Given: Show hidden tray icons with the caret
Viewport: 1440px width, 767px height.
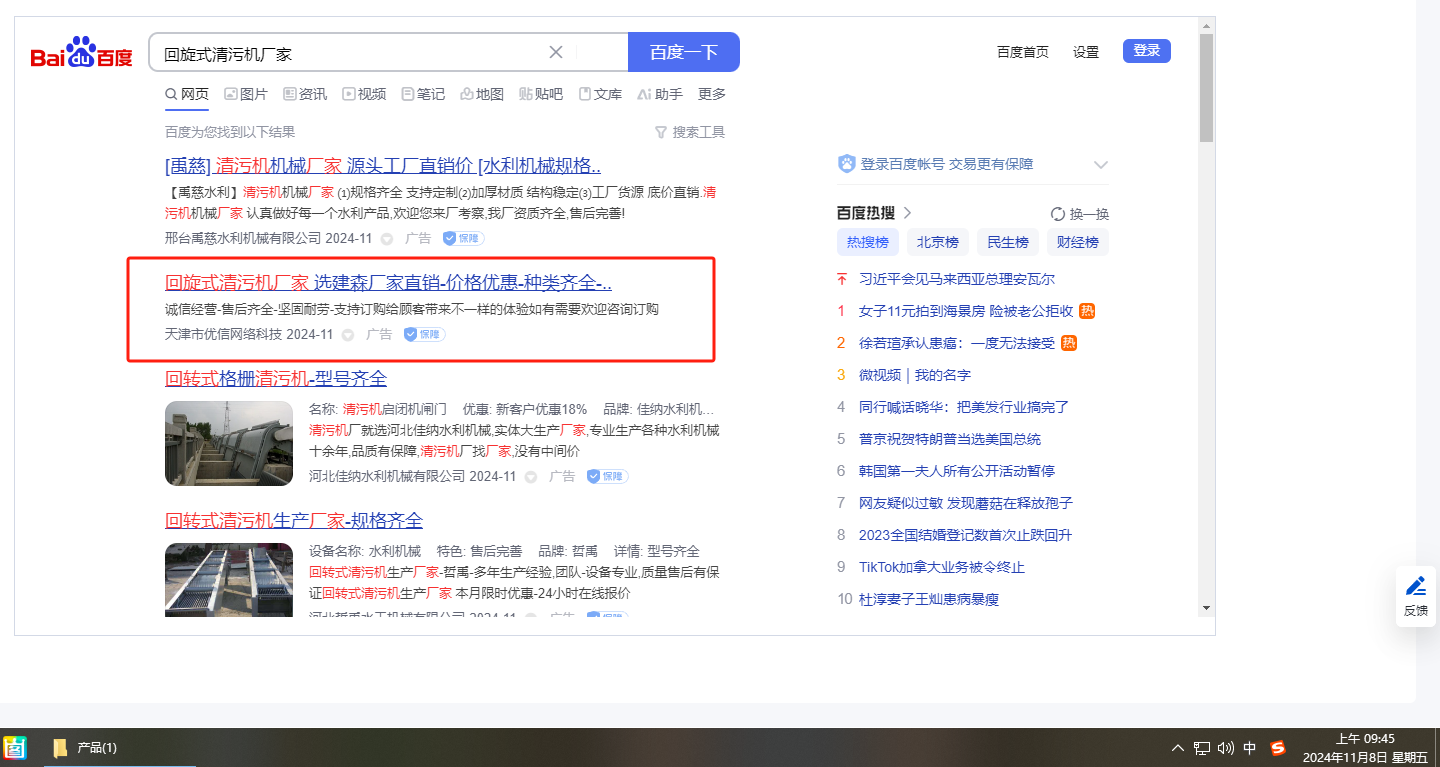Looking at the screenshot, I should point(1177,748).
